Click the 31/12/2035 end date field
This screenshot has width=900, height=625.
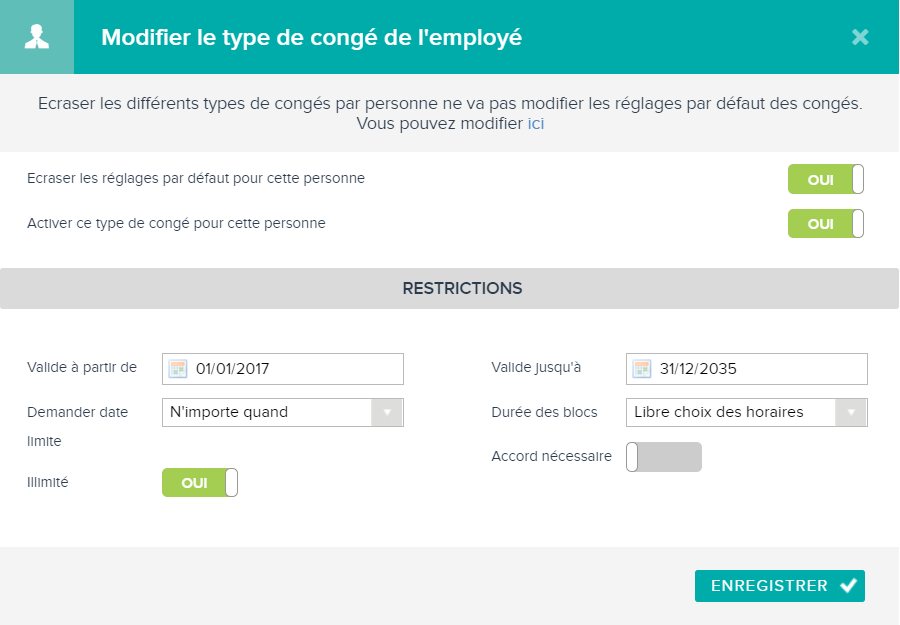[x=747, y=369]
